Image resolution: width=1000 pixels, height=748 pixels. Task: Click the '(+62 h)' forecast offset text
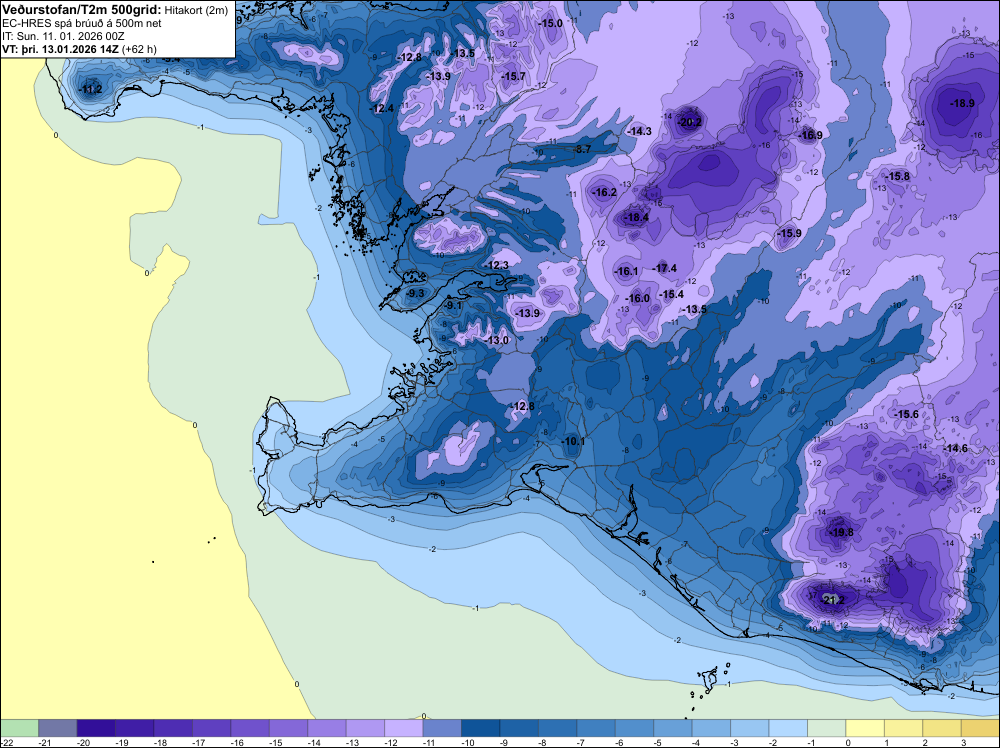click(x=139, y=49)
